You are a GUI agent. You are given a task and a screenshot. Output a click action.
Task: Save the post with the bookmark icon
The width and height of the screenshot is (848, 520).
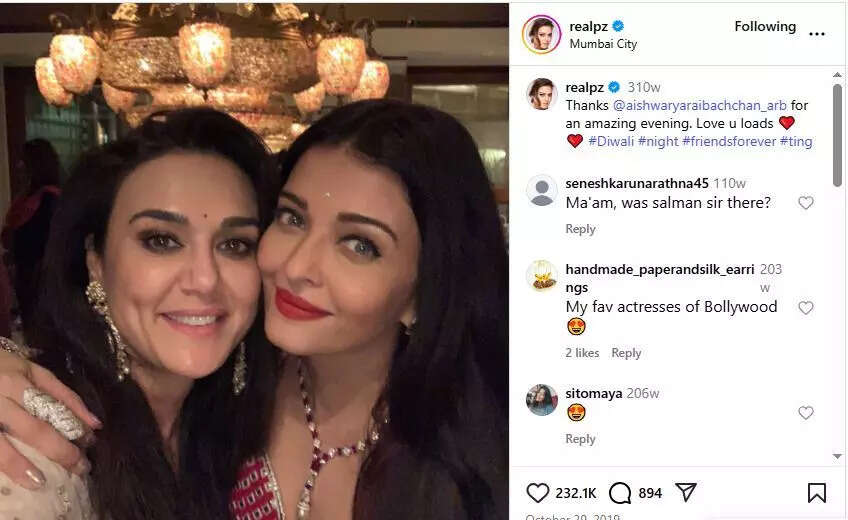817,492
